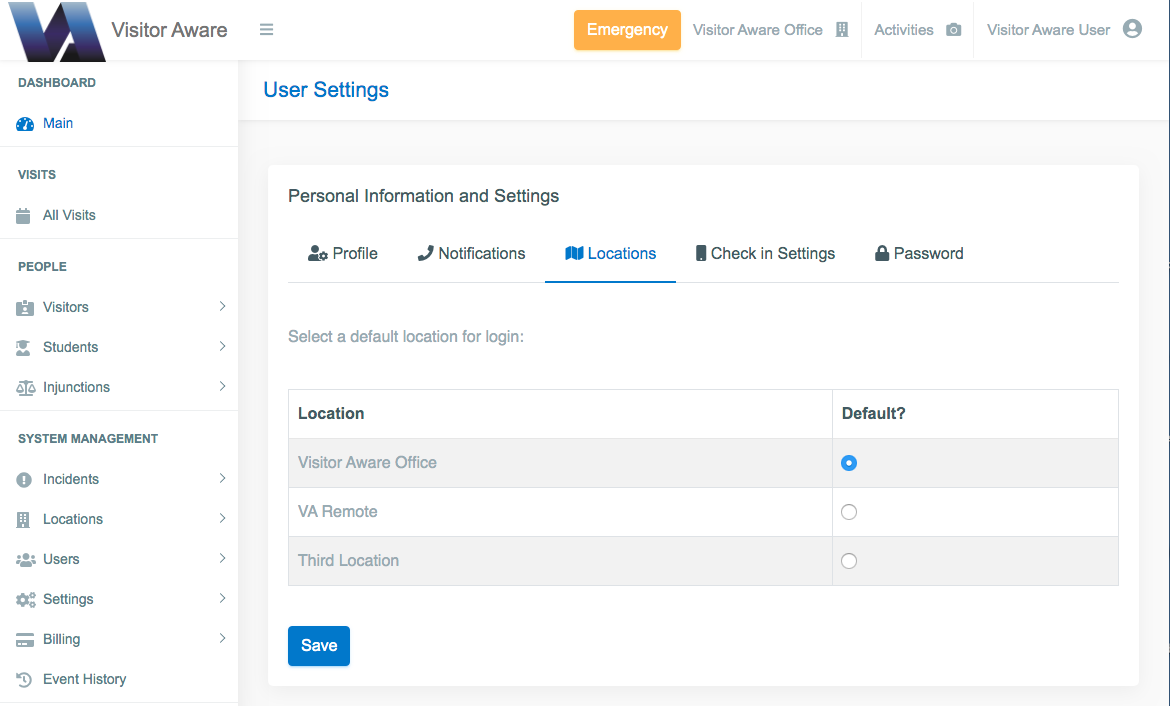
Task: Click the VA Remote table row text
Action: click(x=337, y=512)
